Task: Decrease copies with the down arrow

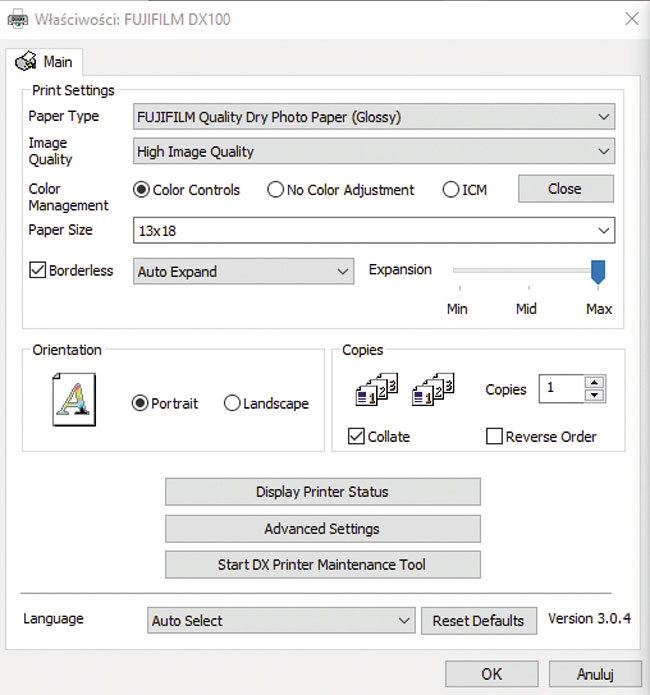Action: tap(595, 396)
